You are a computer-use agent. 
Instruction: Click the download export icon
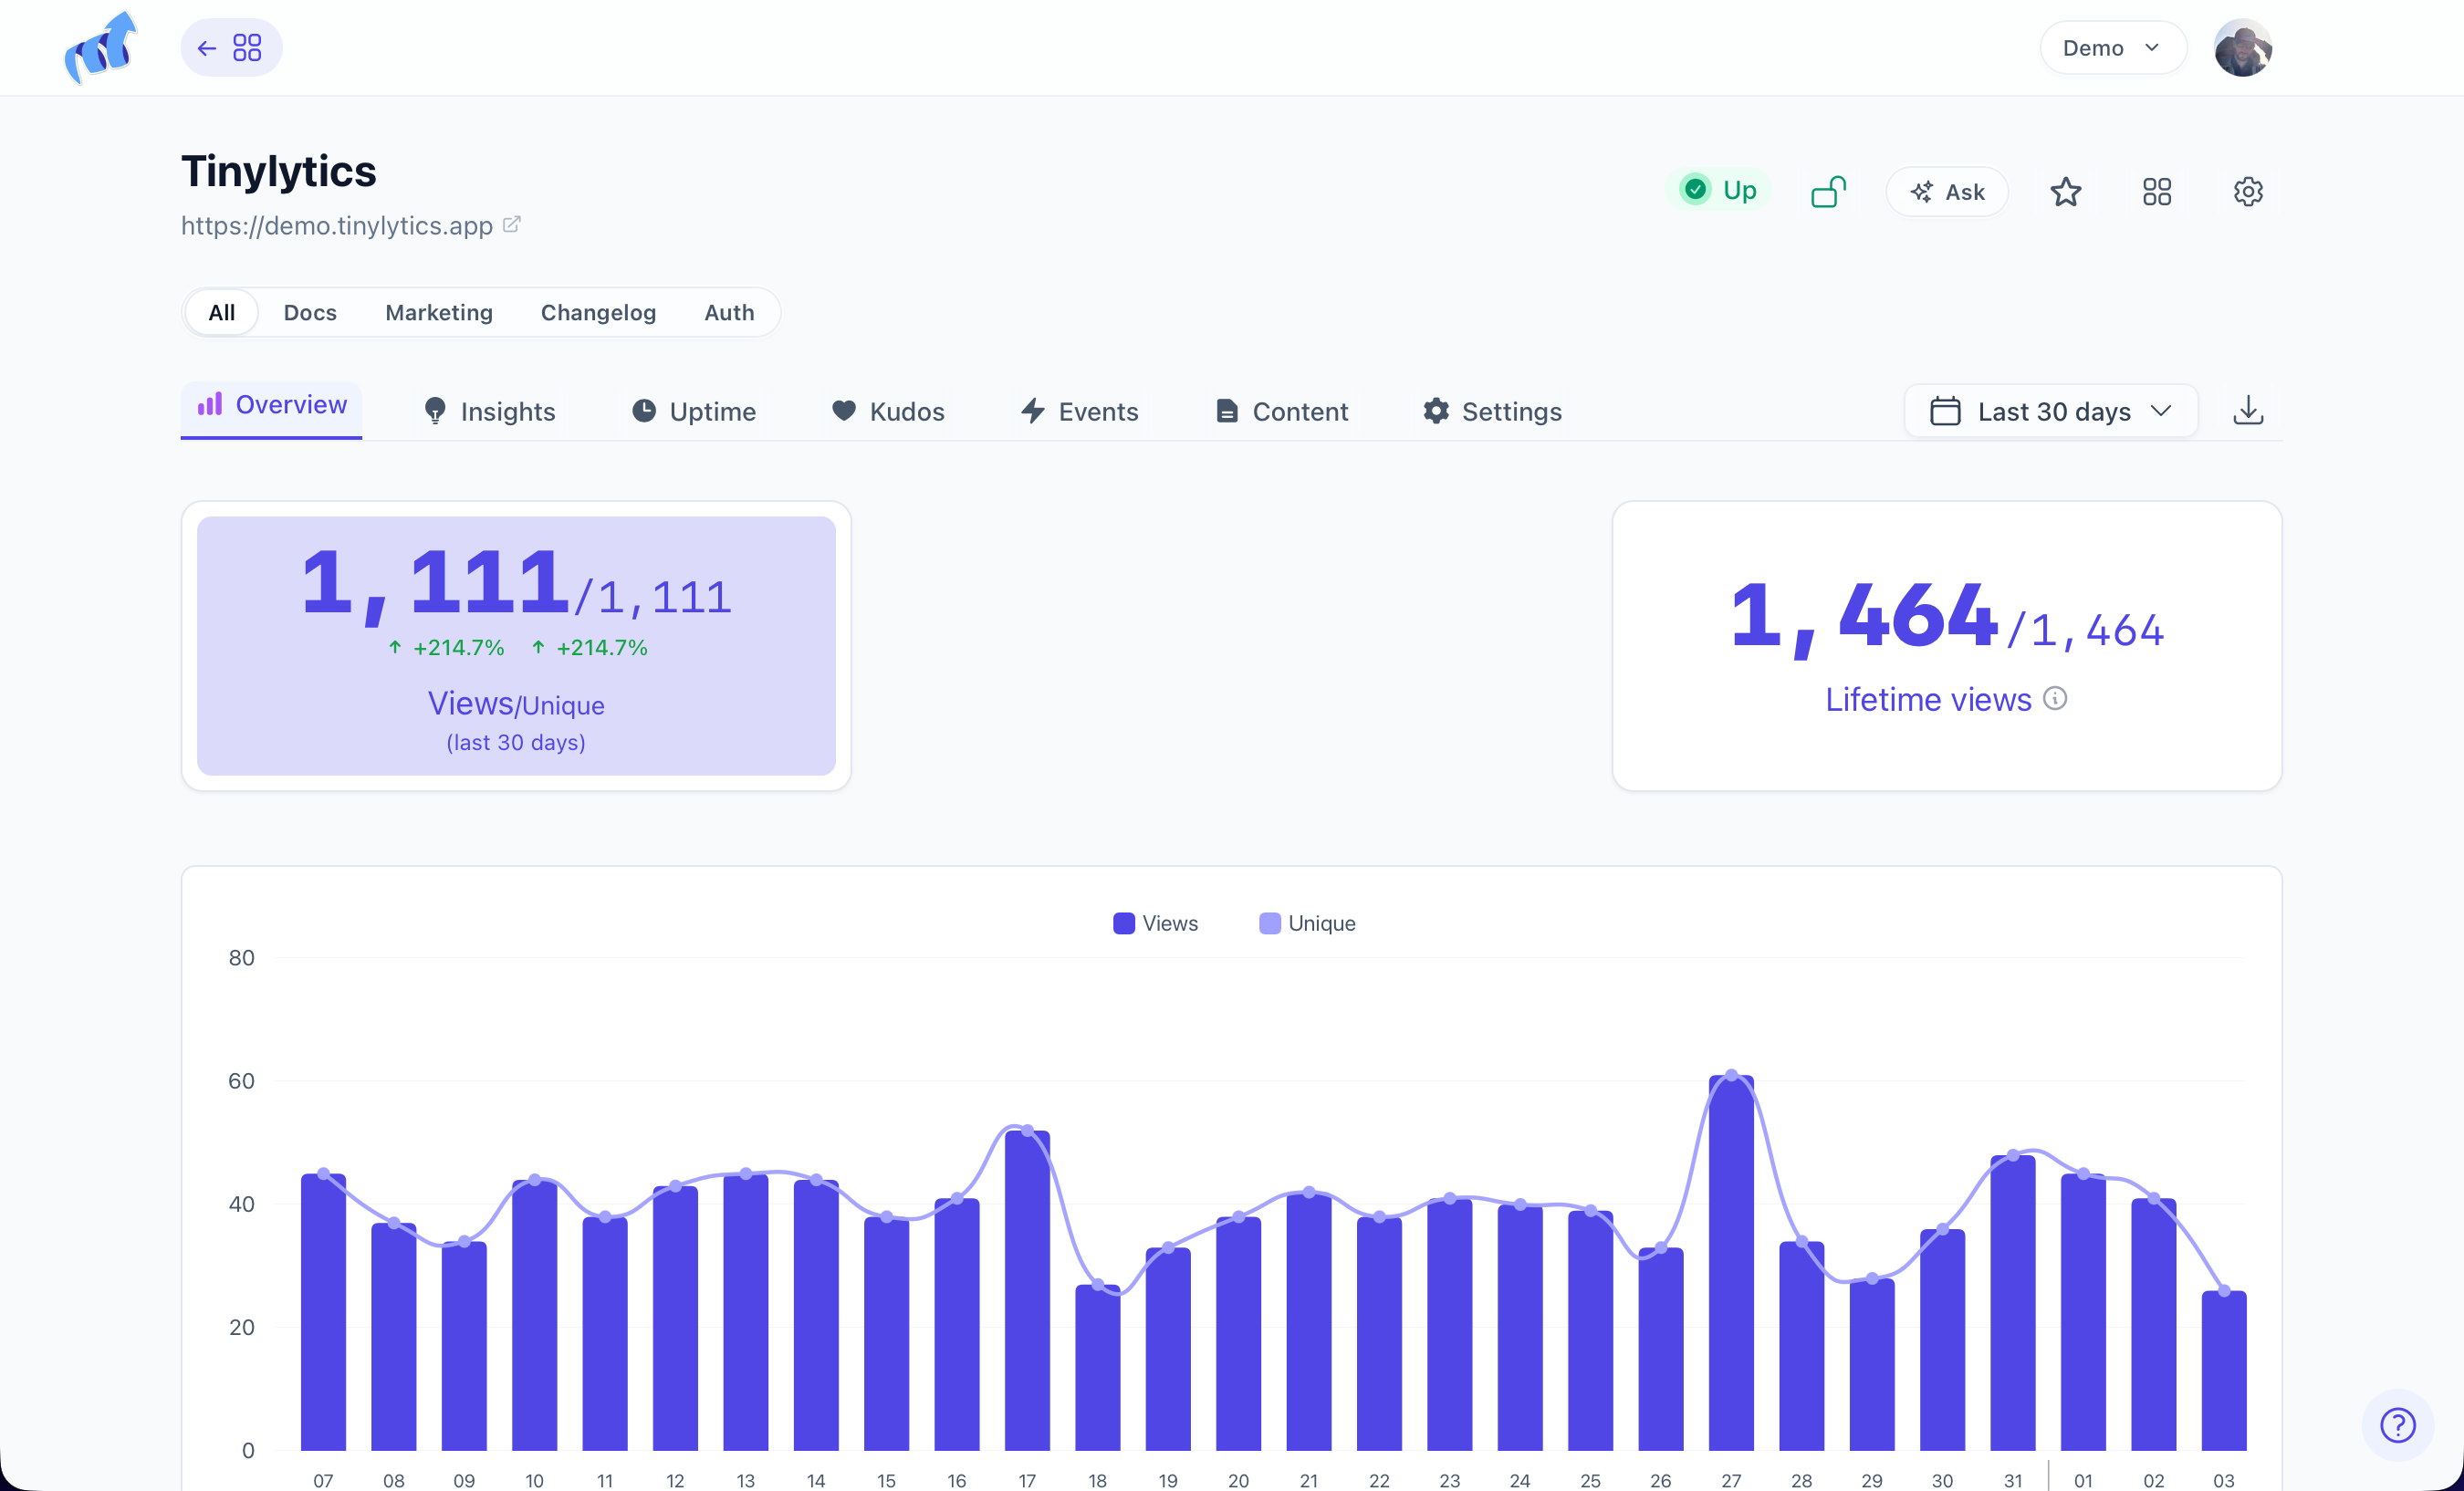2248,411
